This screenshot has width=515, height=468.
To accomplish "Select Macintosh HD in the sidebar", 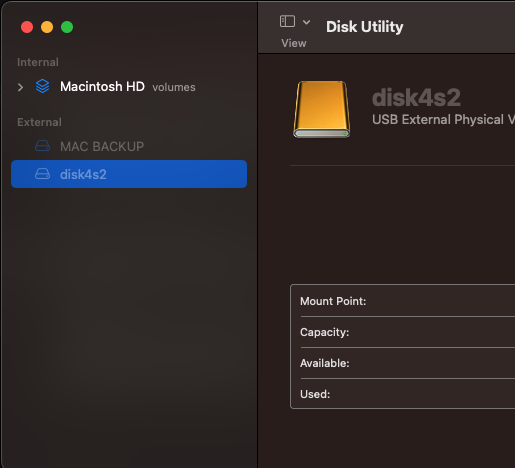I will point(129,87).
